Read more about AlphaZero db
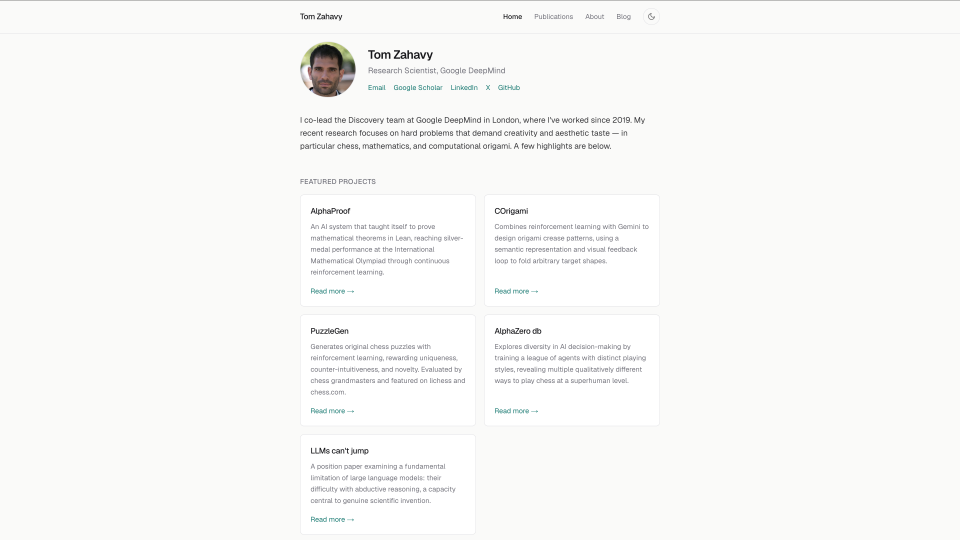The height and width of the screenshot is (540, 960). click(516, 411)
